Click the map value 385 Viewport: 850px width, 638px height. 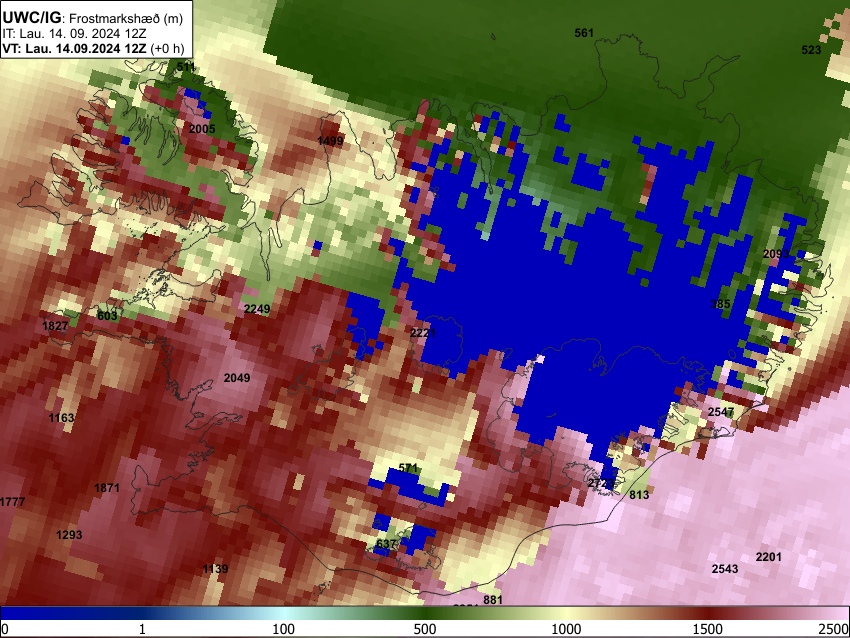coord(720,304)
